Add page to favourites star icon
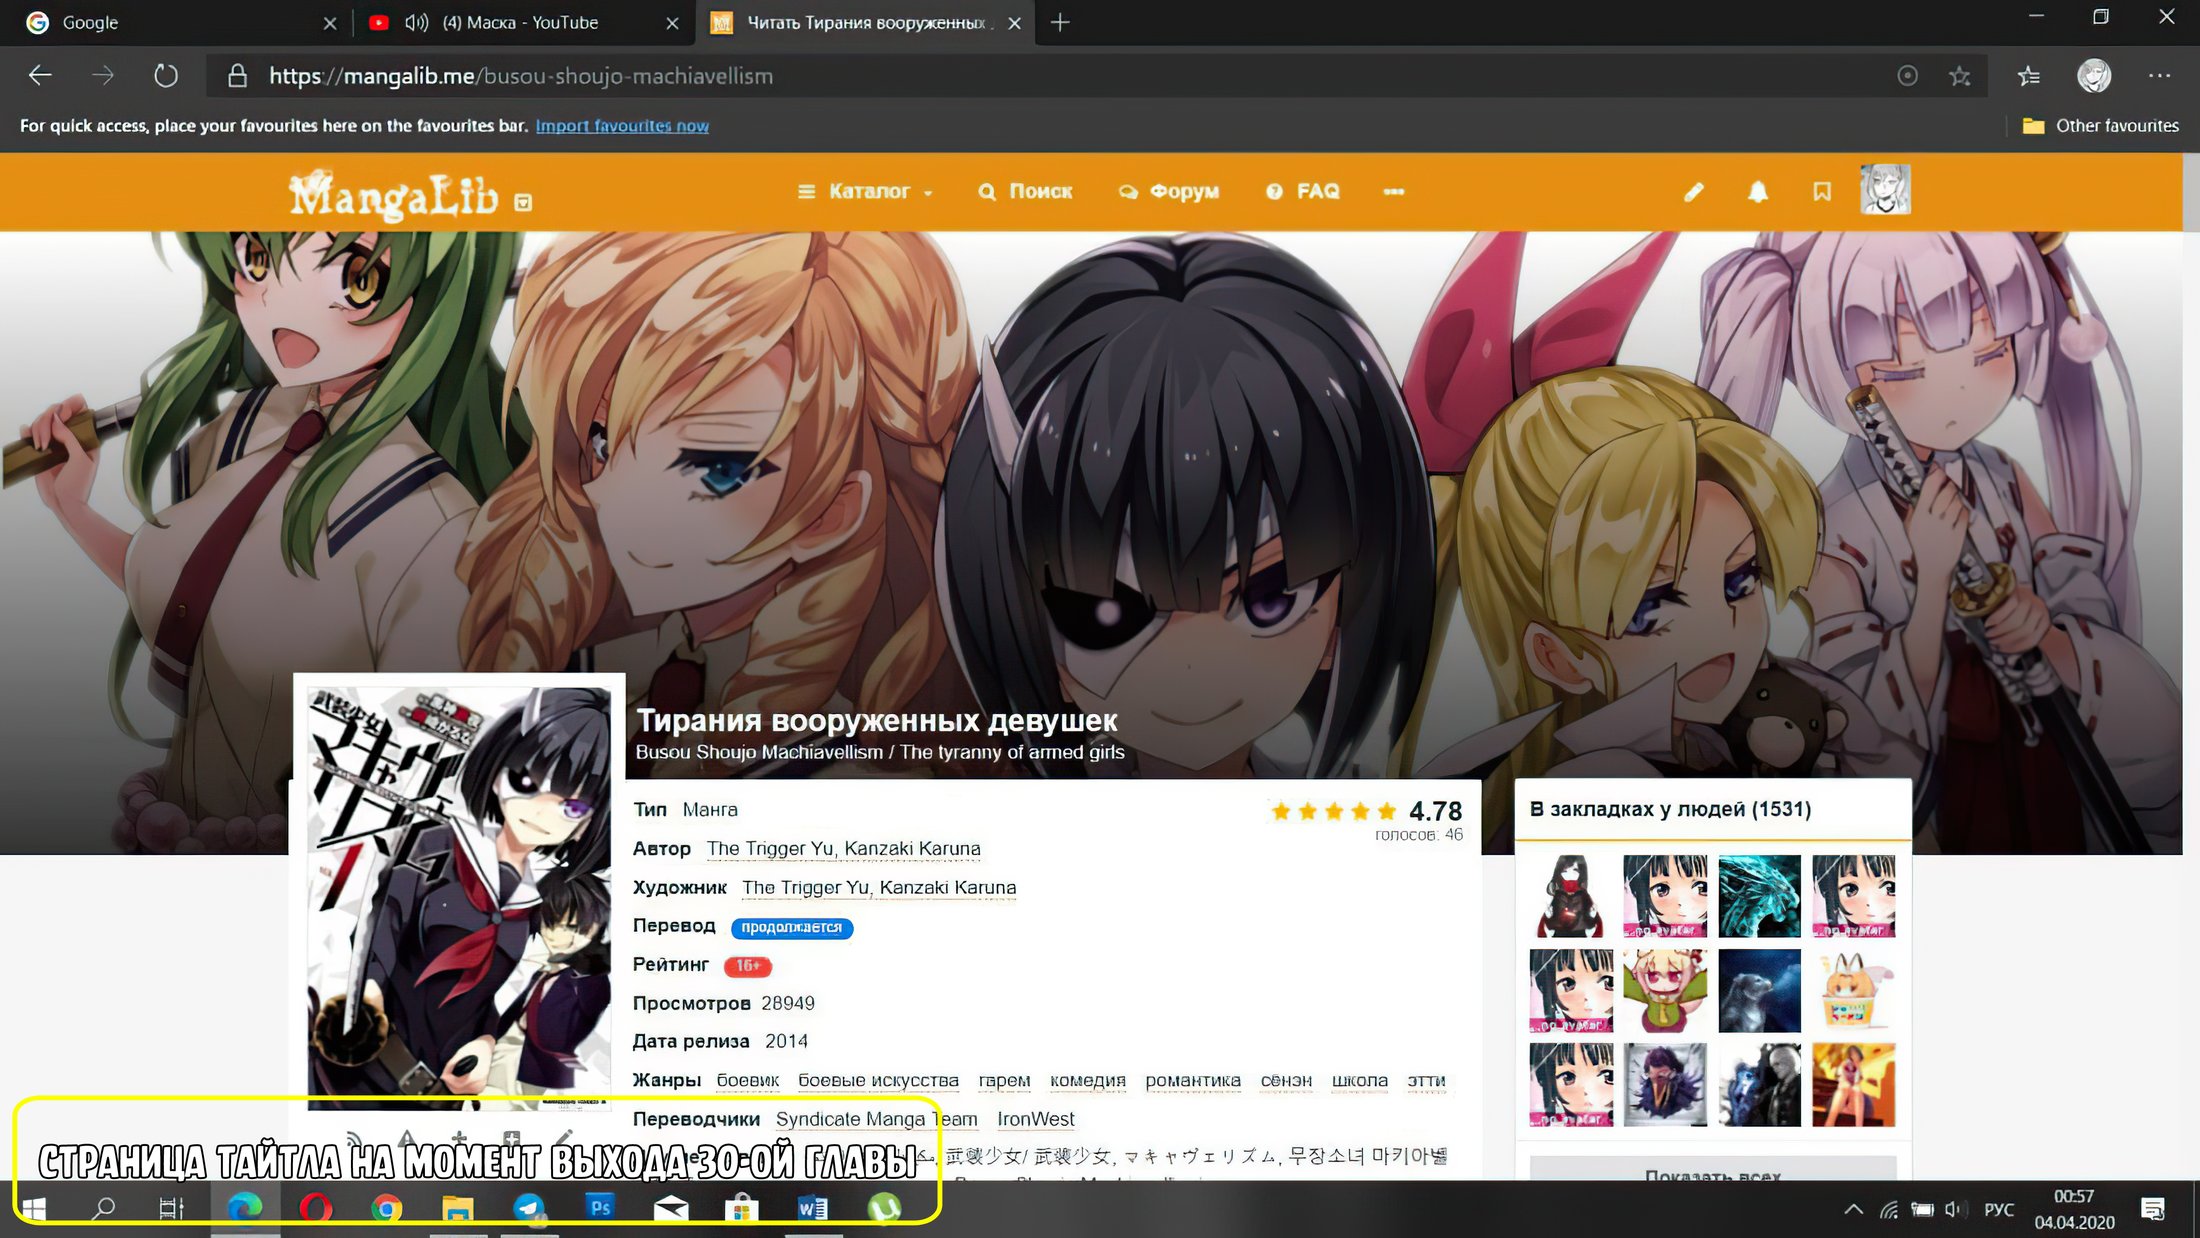This screenshot has width=2200, height=1238. click(x=1959, y=76)
